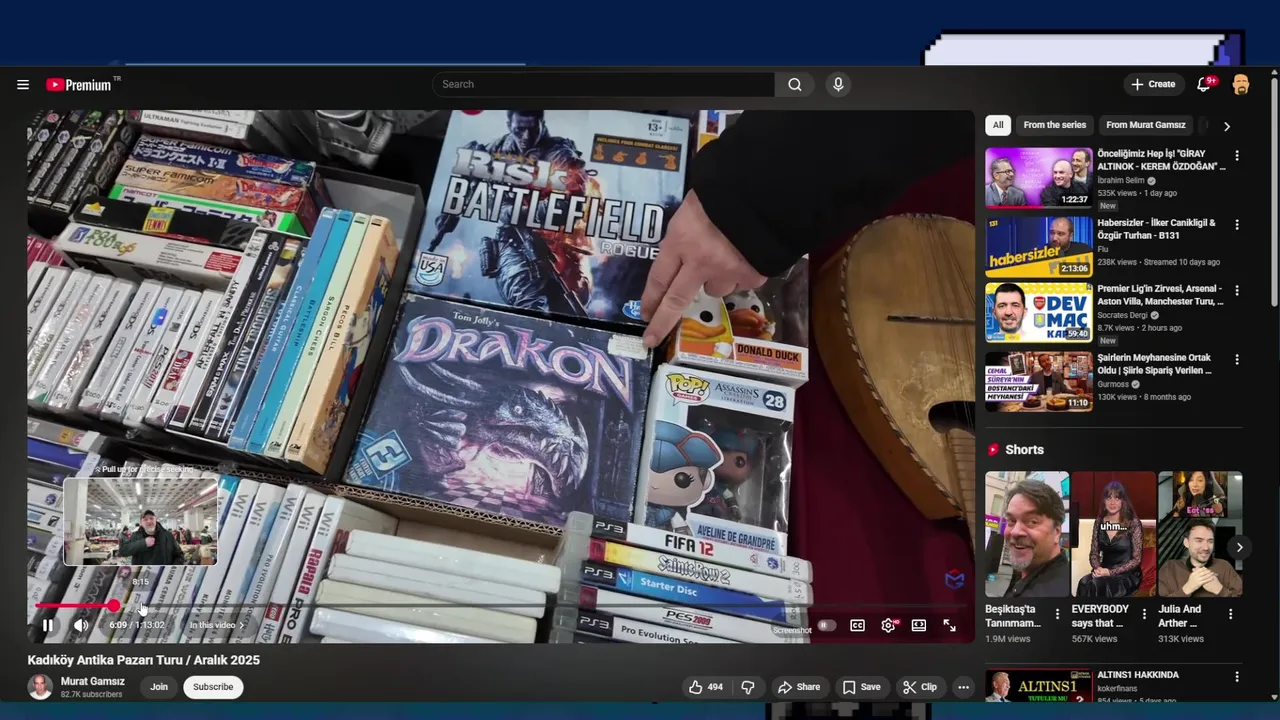Pause the video
Screen dimensions: 1280x720
[x=47, y=626]
